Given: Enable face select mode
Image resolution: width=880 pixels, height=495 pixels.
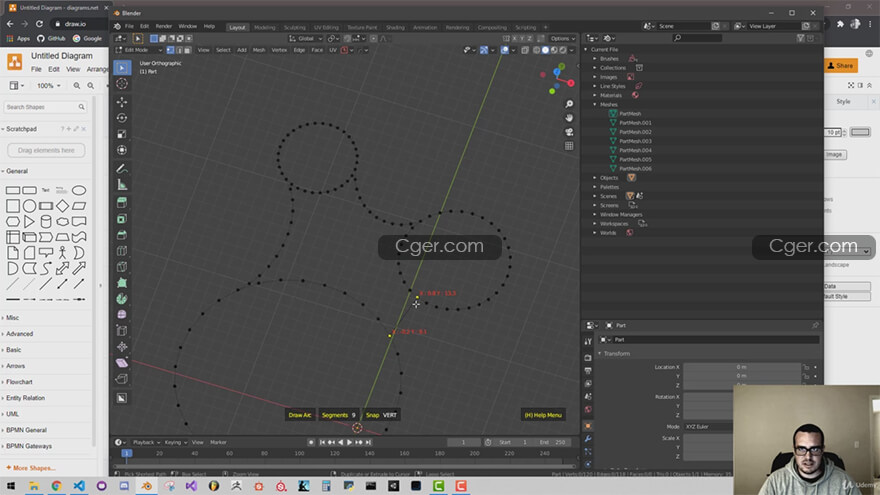Looking at the screenshot, I should pyautogui.click(x=187, y=50).
